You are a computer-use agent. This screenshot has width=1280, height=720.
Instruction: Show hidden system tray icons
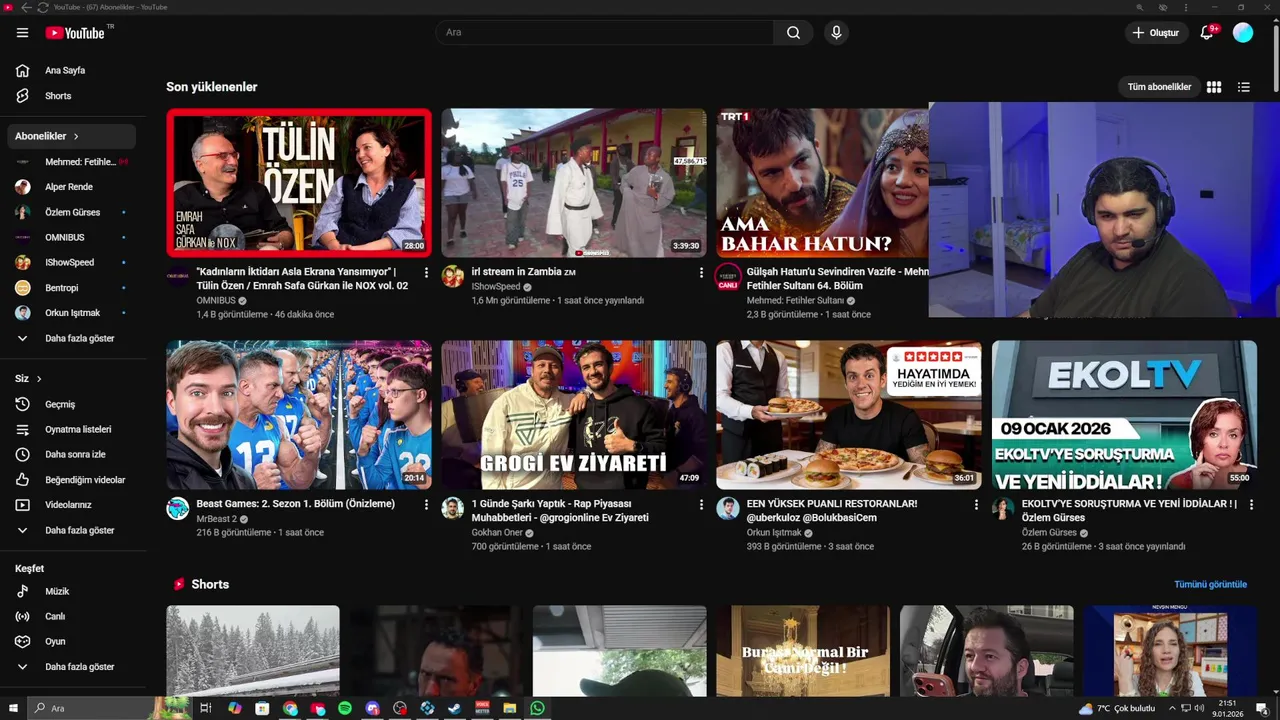point(1172,708)
